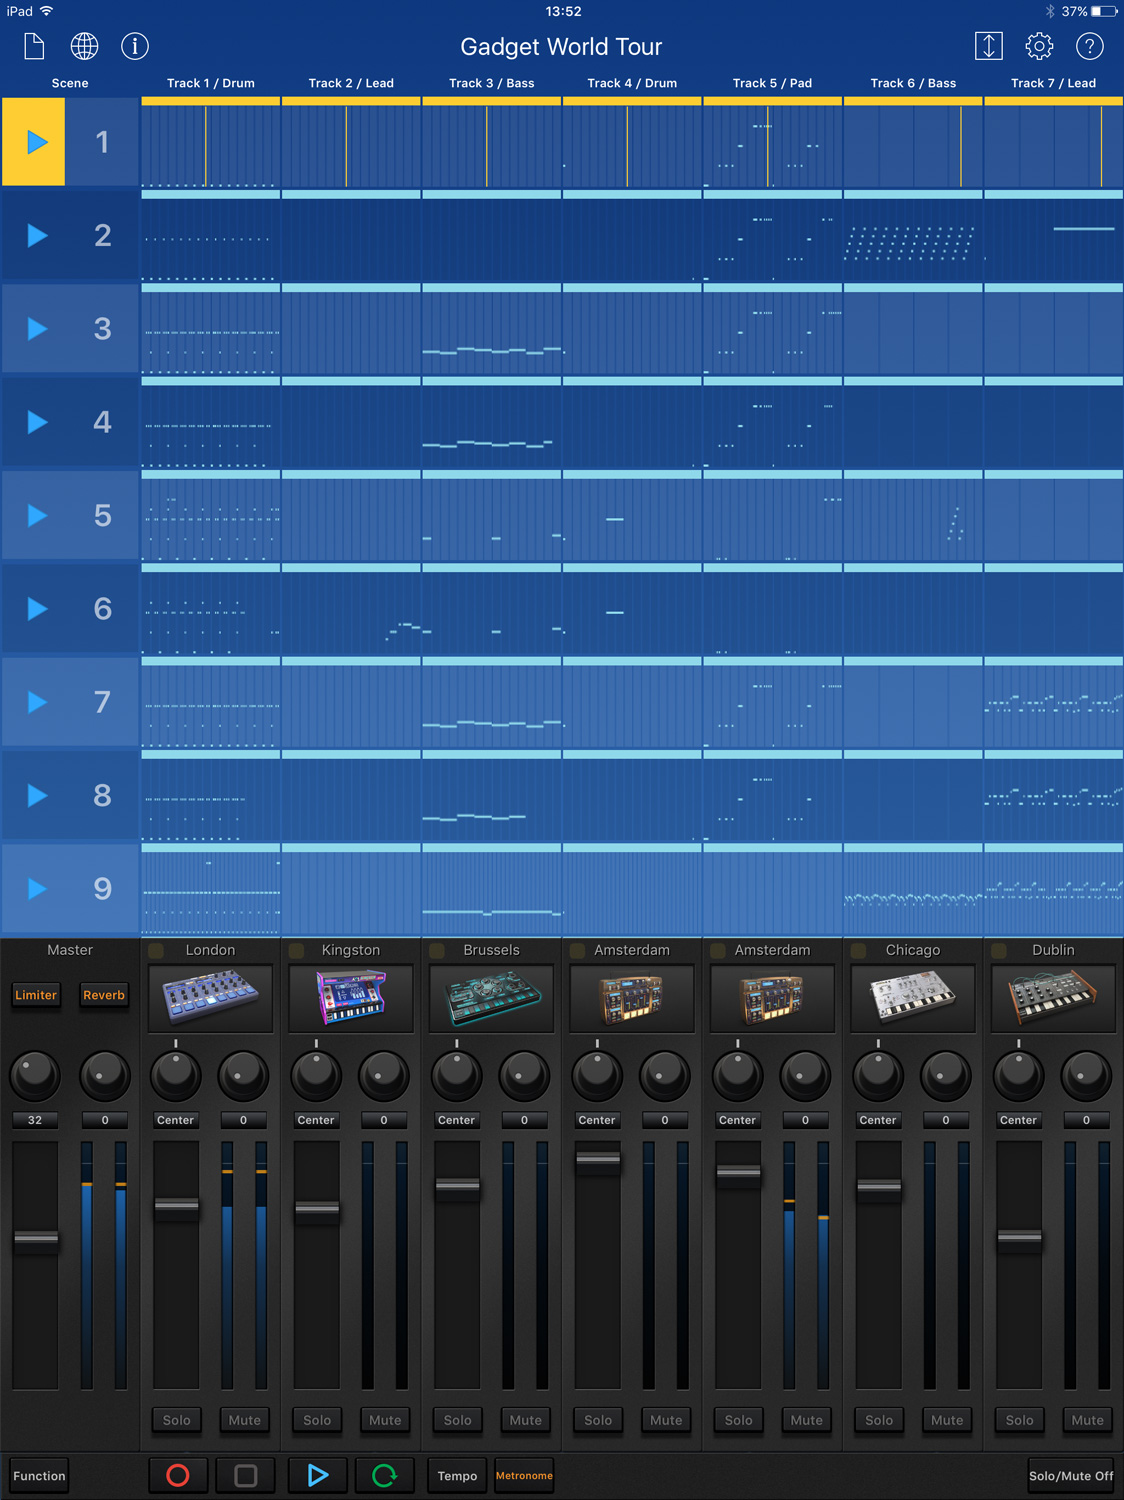Open the settings gear icon
Viewport: 1124px width, 1500px height.
click(1039, 46)
